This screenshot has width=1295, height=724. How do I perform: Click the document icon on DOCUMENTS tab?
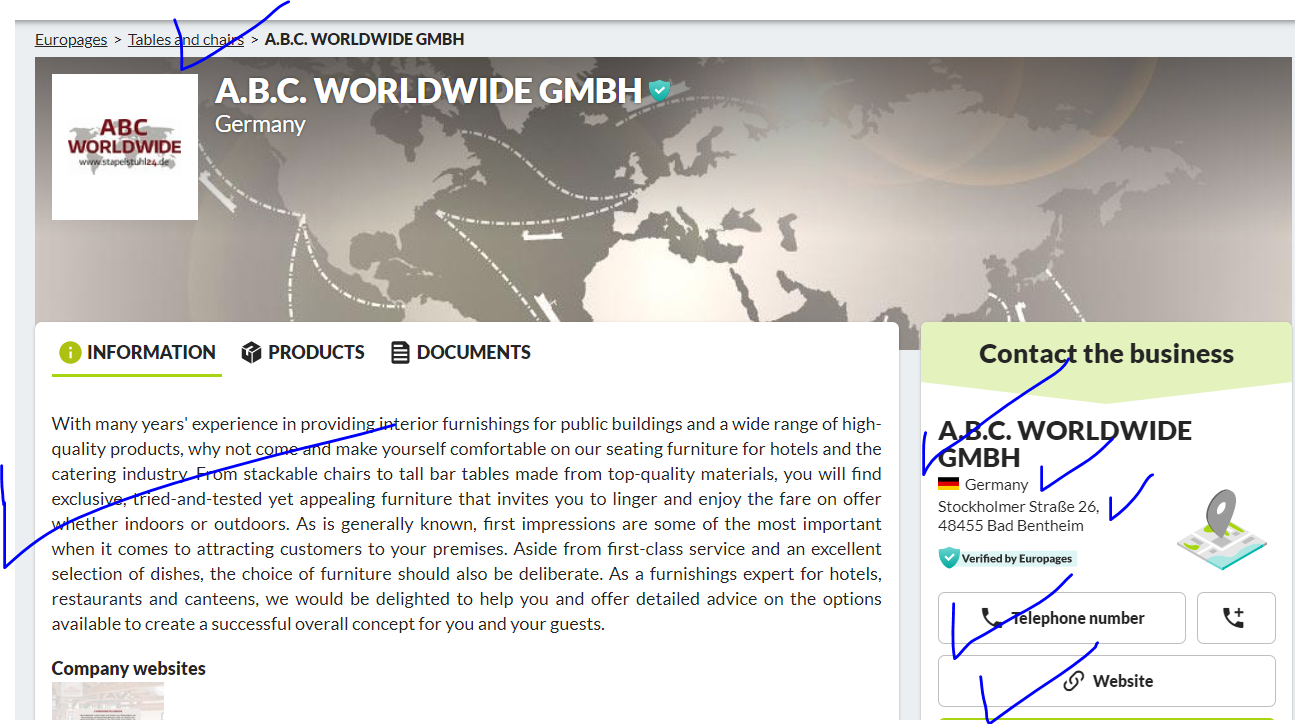pos(400,353)
